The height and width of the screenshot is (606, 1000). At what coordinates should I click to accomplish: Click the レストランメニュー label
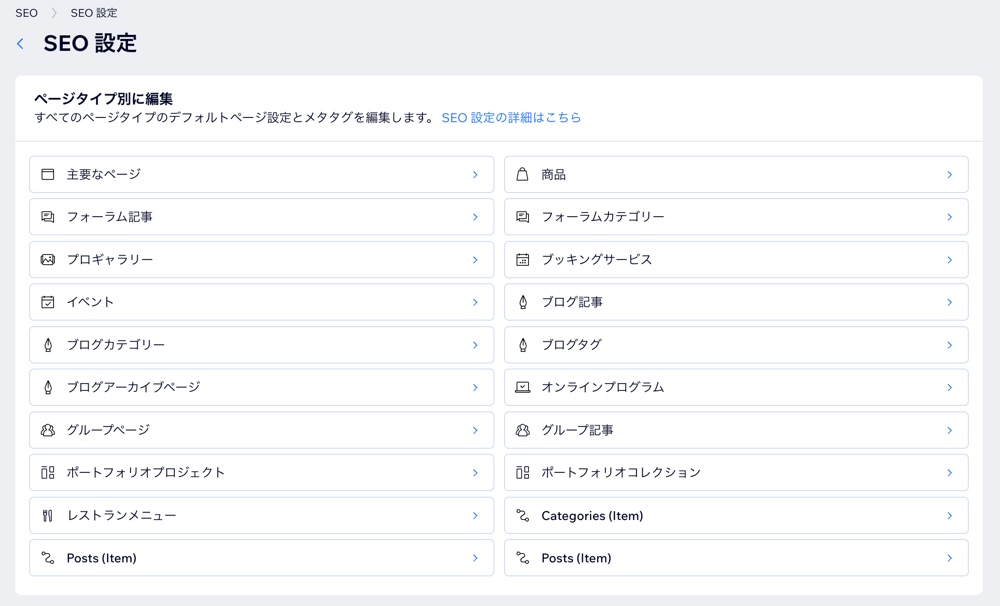coord(121,515)
